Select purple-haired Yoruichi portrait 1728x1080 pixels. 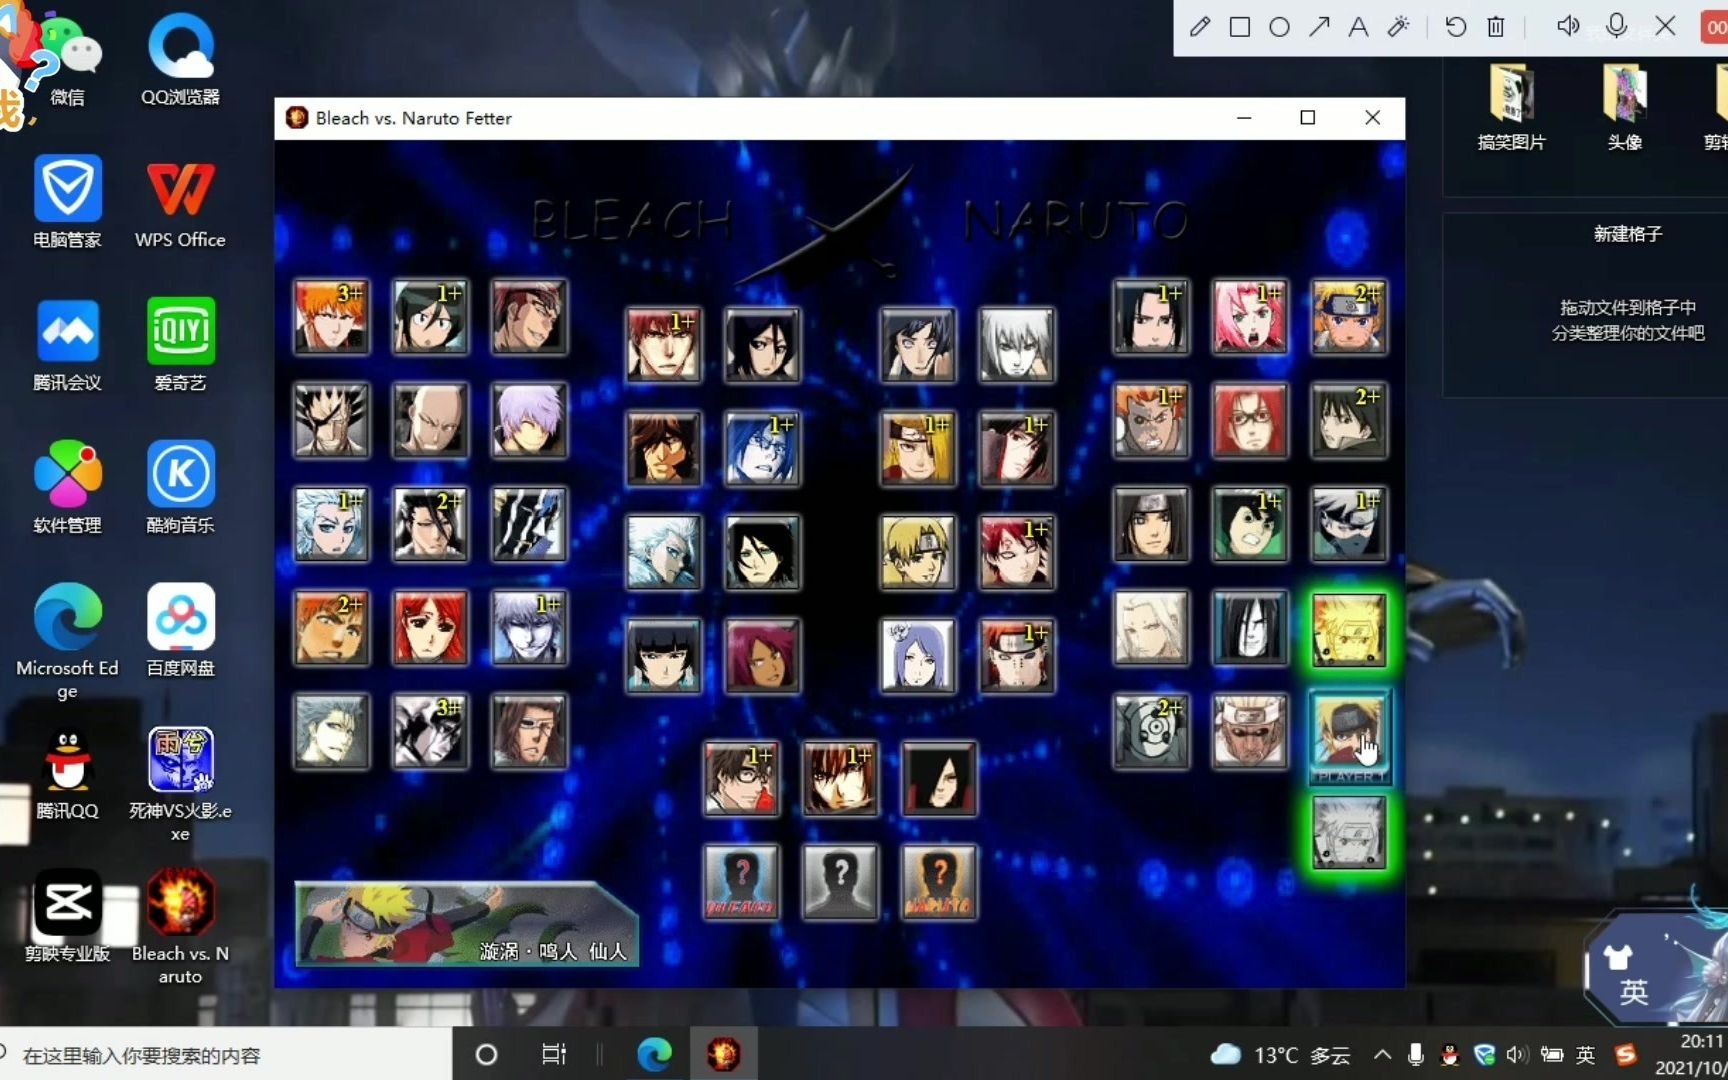click(x=762, y=657)
